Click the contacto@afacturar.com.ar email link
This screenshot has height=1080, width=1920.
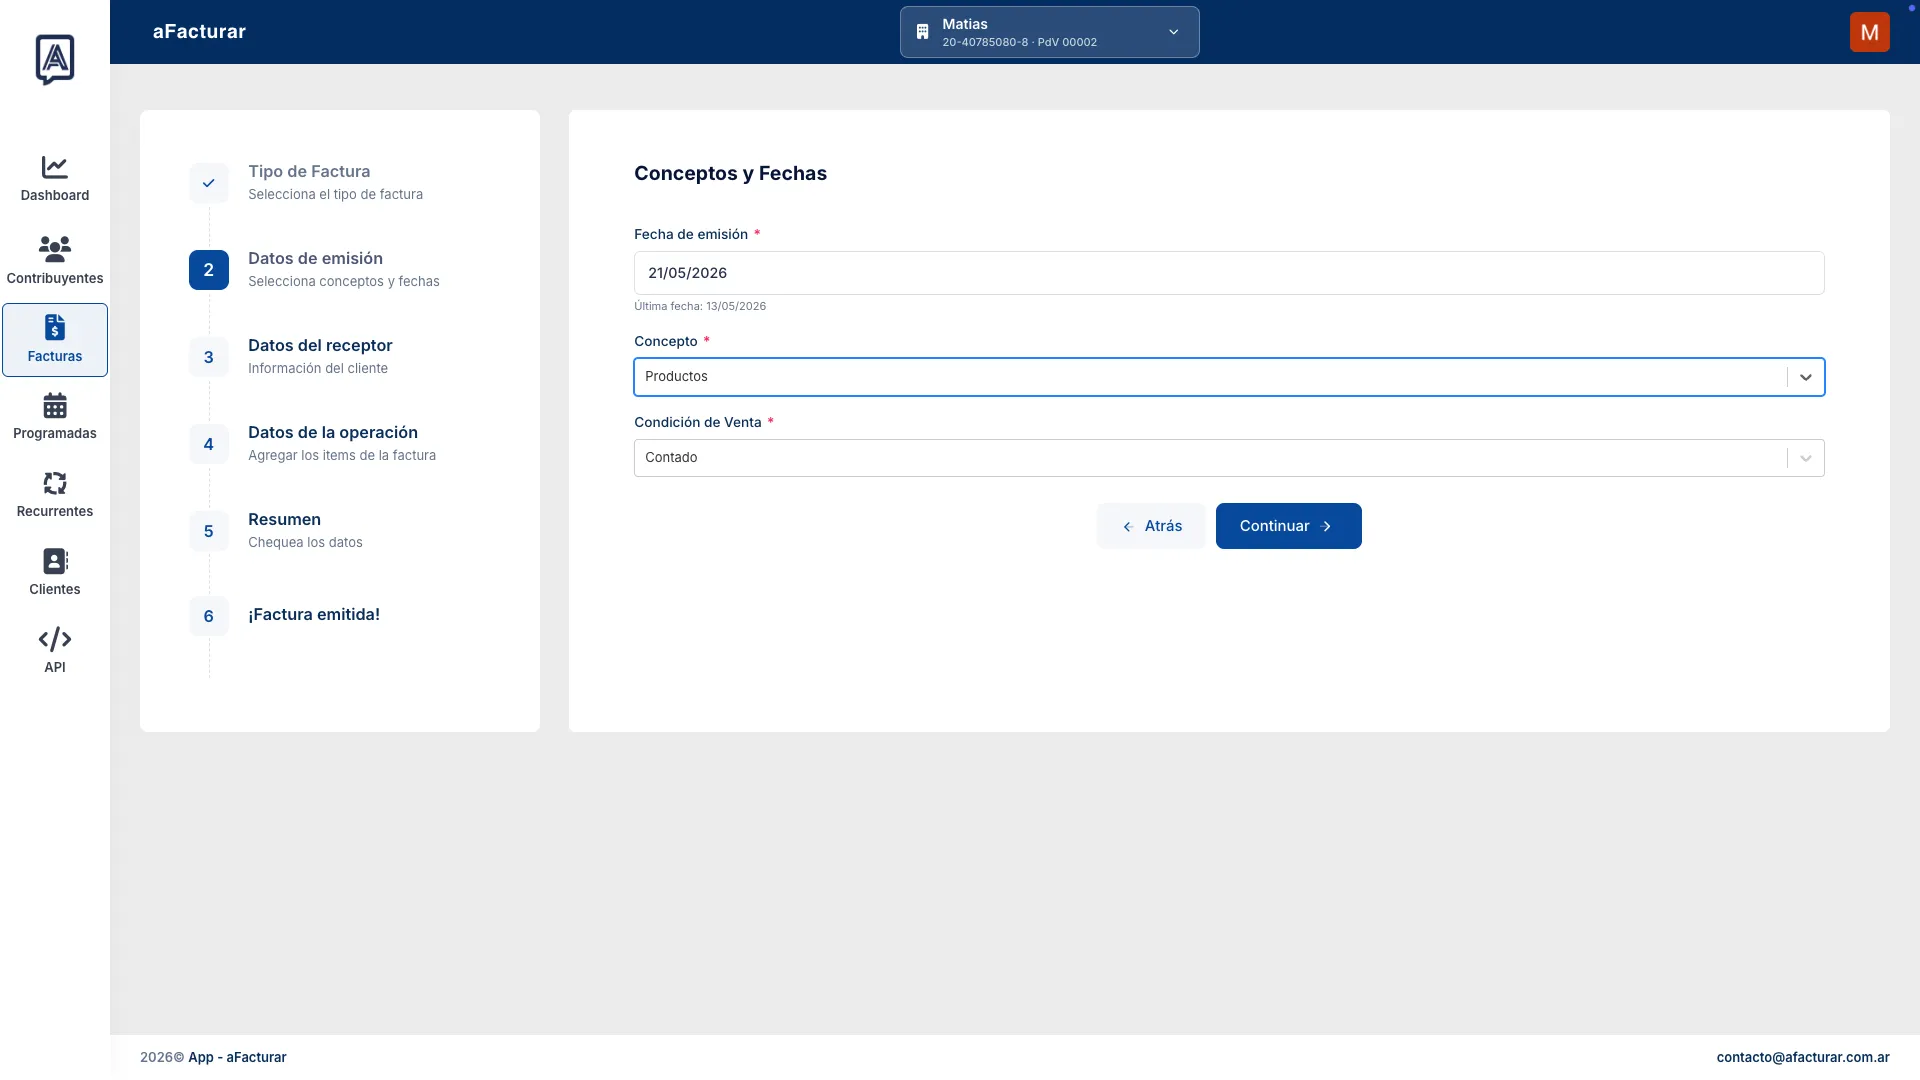coord(1803,1057)
